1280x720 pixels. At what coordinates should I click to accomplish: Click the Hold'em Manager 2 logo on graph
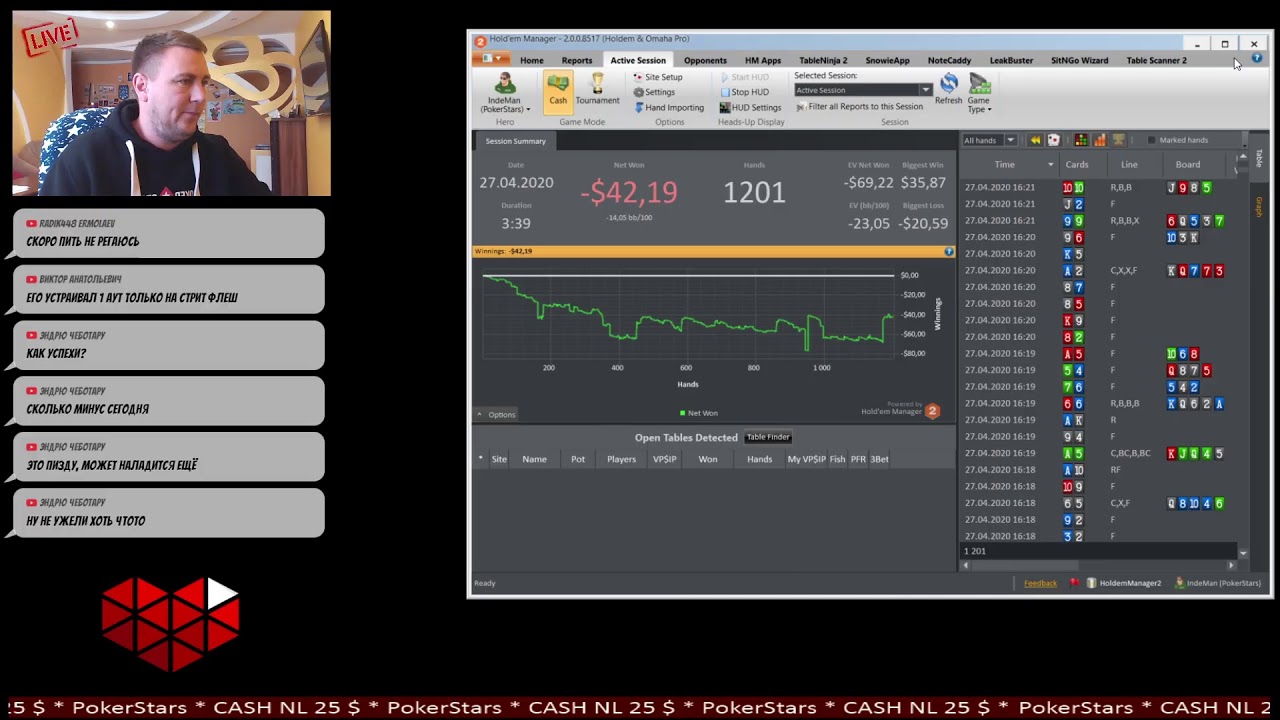[932, 410]
